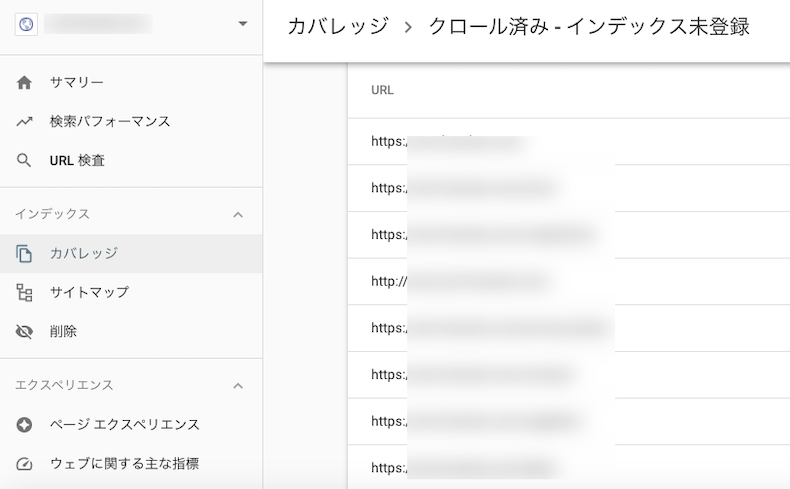Click クロール済み - インデックス未登録 title

589,26
